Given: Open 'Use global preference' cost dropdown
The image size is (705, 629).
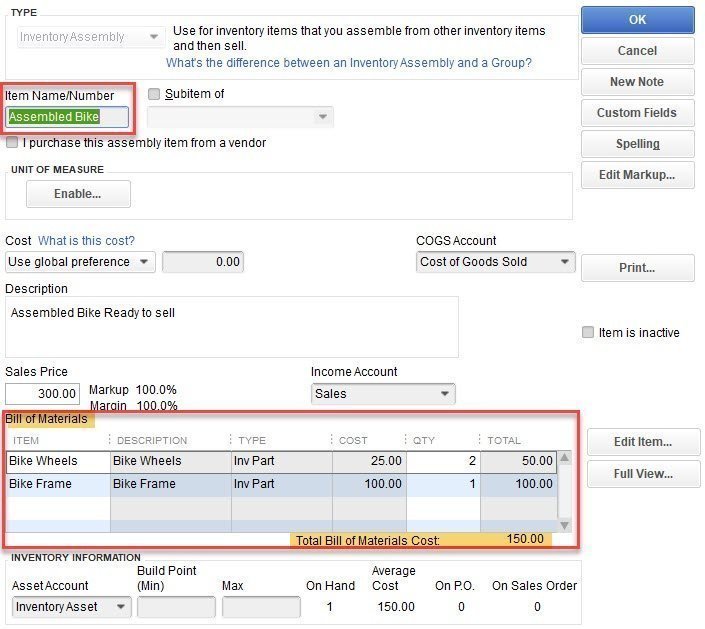Looking at the screenshot, I should coord(80,262).
